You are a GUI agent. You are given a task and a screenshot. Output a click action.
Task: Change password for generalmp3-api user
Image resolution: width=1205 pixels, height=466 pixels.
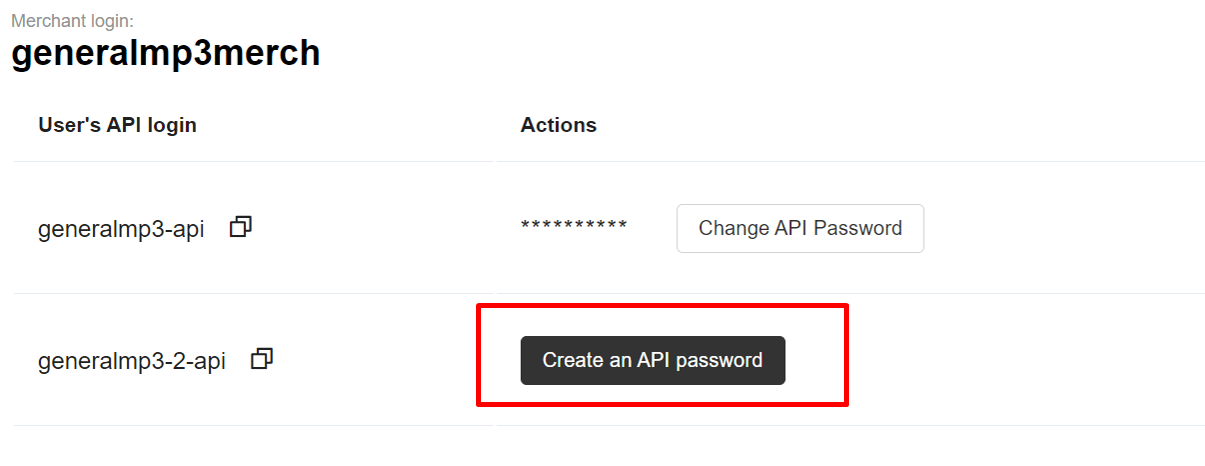coord(800,228)
